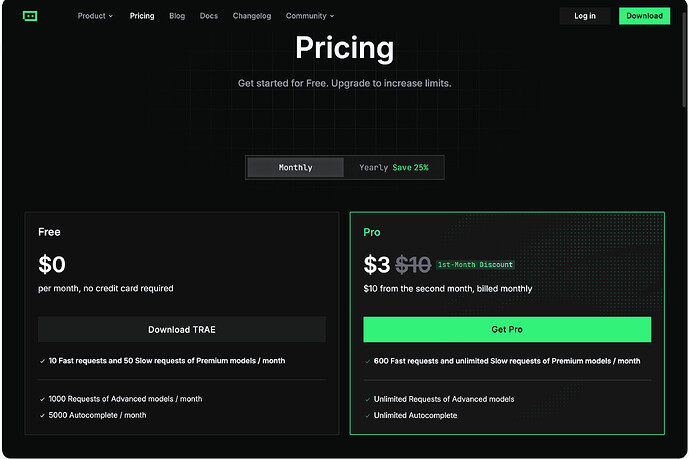
Task: Click the TRAE logo icon
Action: coord(30,16)
